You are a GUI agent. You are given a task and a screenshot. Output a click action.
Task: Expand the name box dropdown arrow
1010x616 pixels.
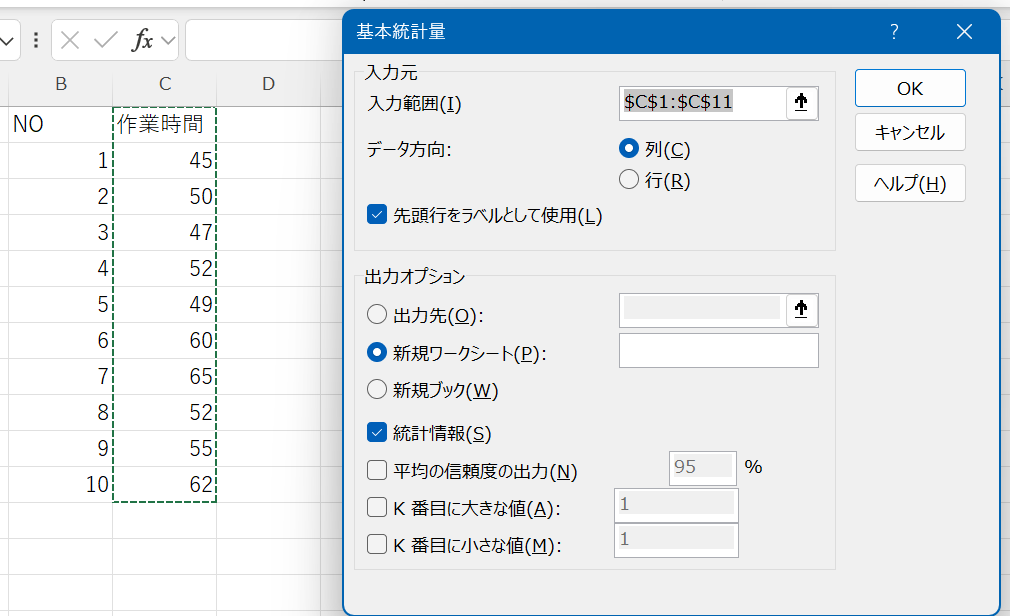pyautogui.click(x=9, y=40)
